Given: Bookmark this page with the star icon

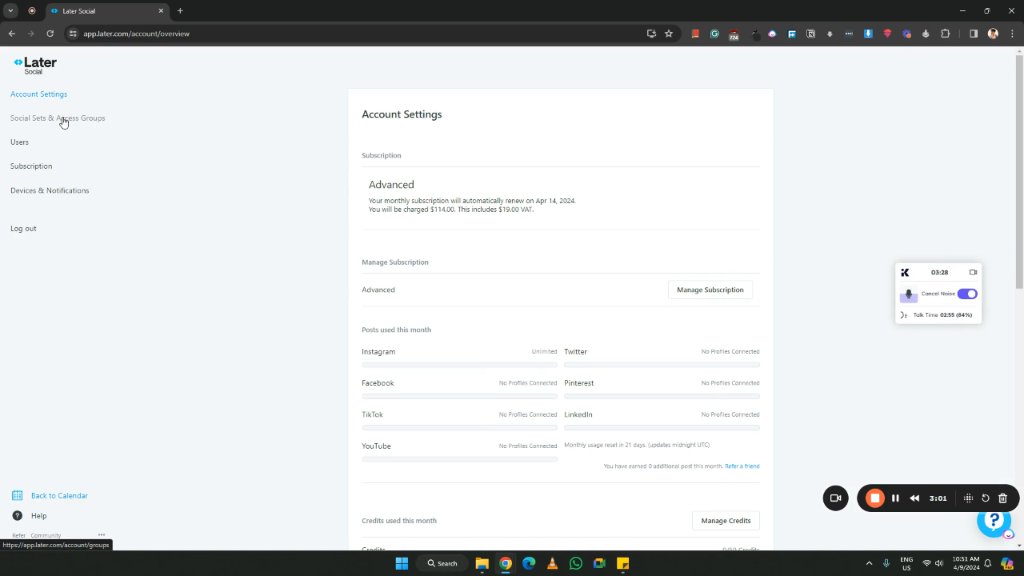Looking at the screenshot, I should coord(669,33).
